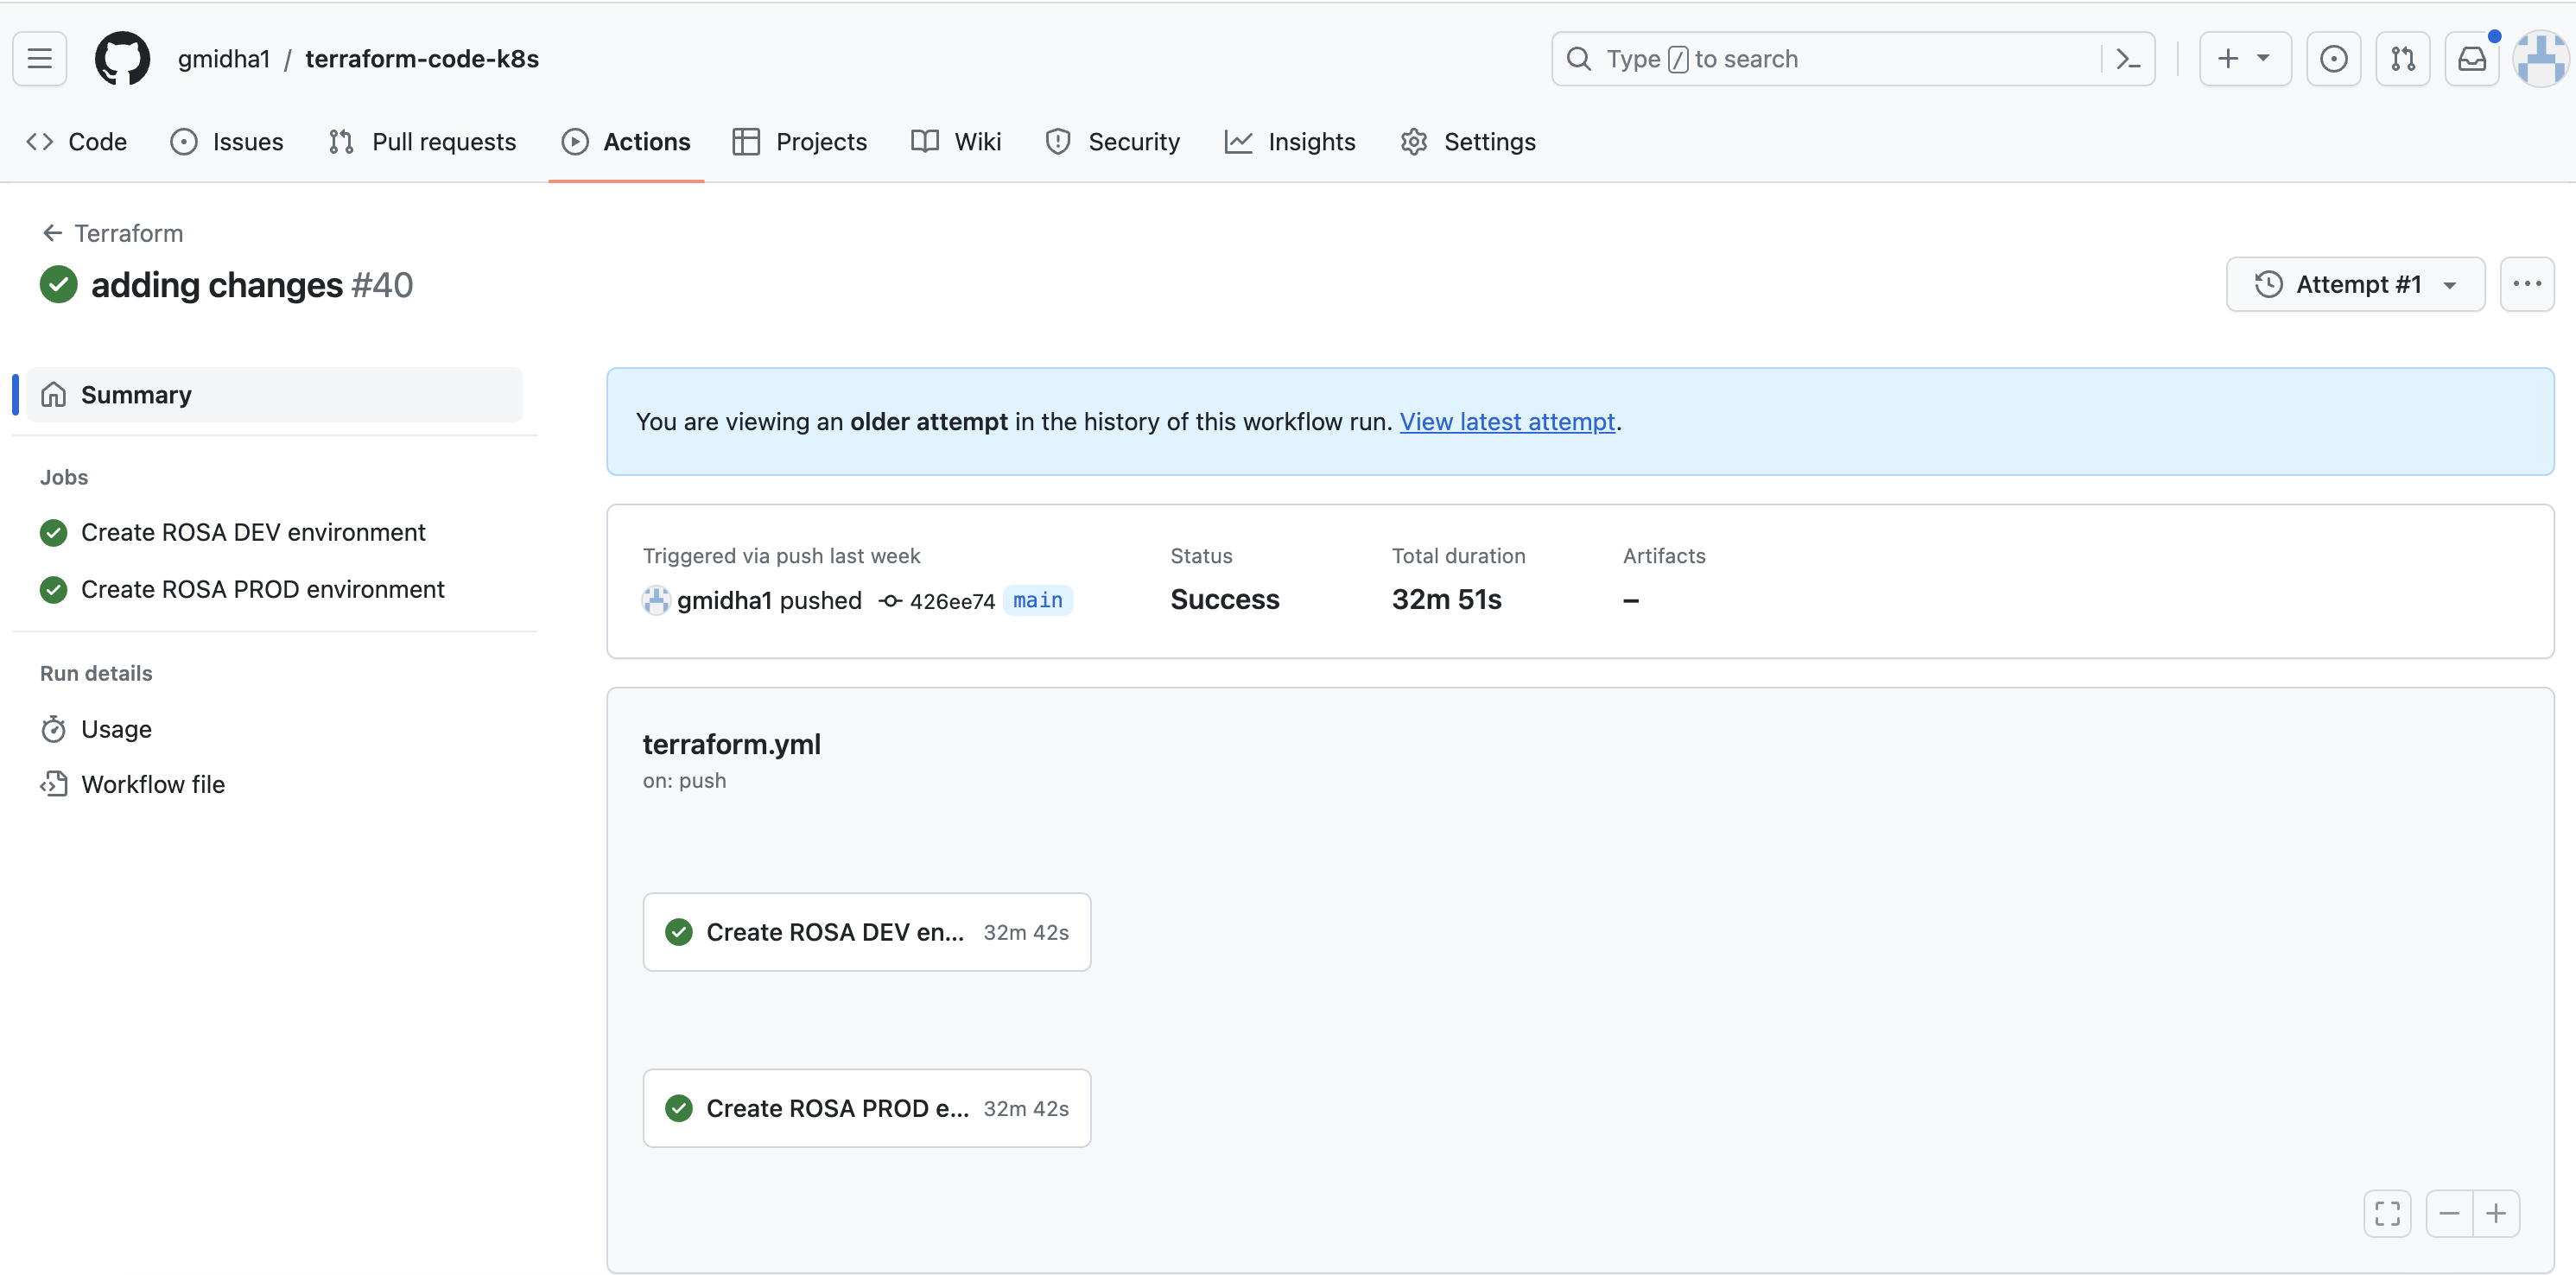2576x1275 pixels.
Task: Open the notifications inbox icon
Action: pos(2472,59)
